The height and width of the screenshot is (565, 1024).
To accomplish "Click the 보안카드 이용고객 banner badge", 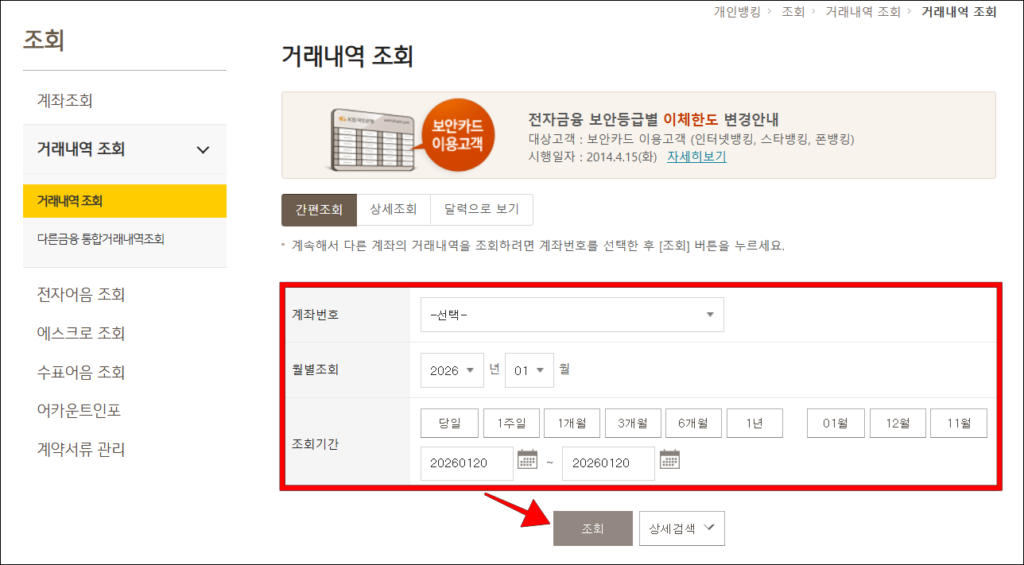I will (x=457, y=135).
